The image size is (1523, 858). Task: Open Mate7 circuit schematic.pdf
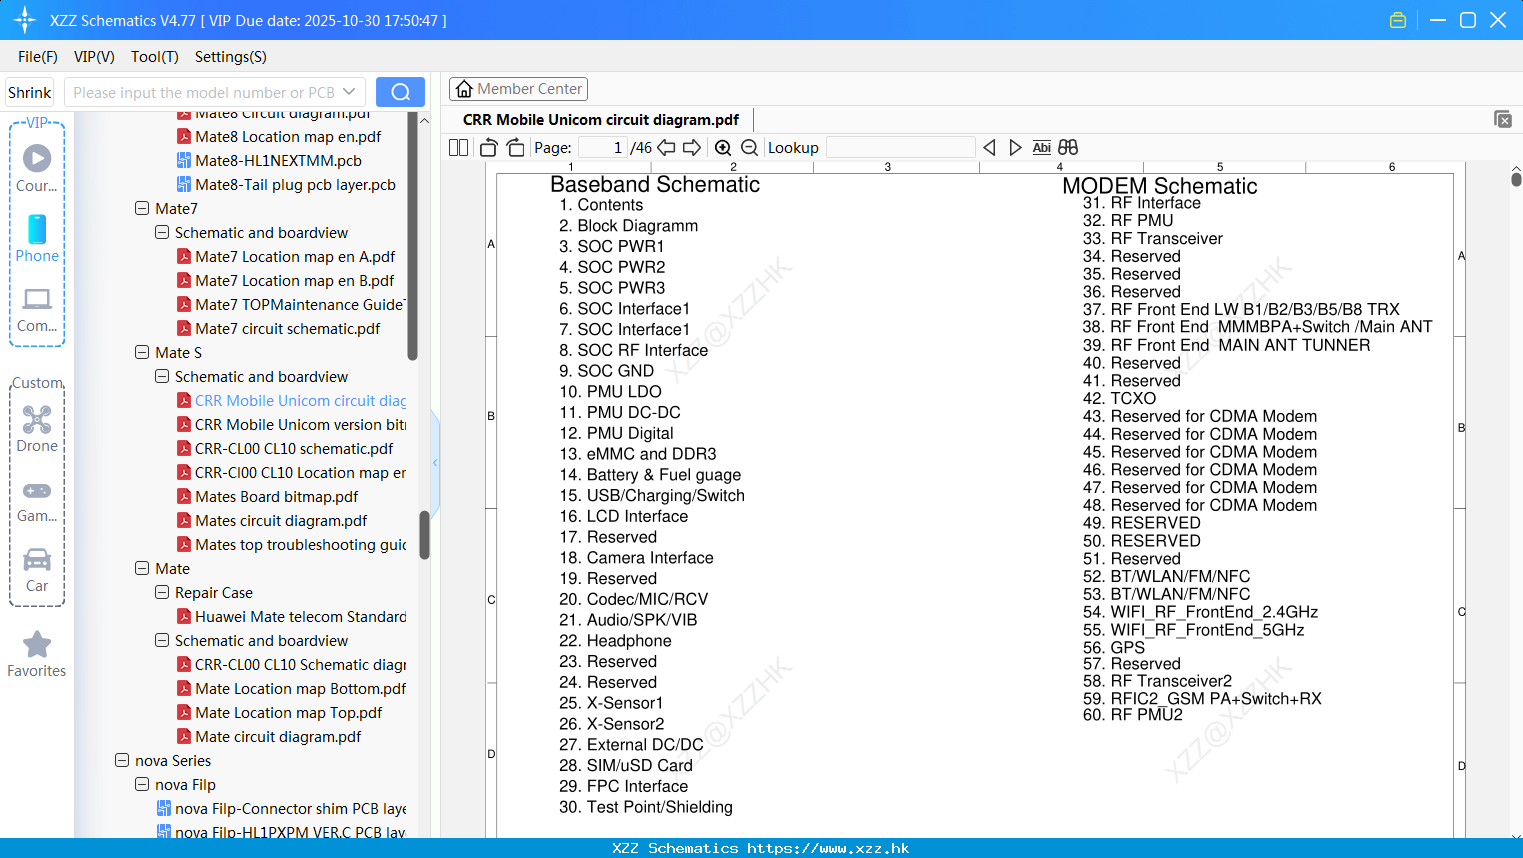(287, 328)
